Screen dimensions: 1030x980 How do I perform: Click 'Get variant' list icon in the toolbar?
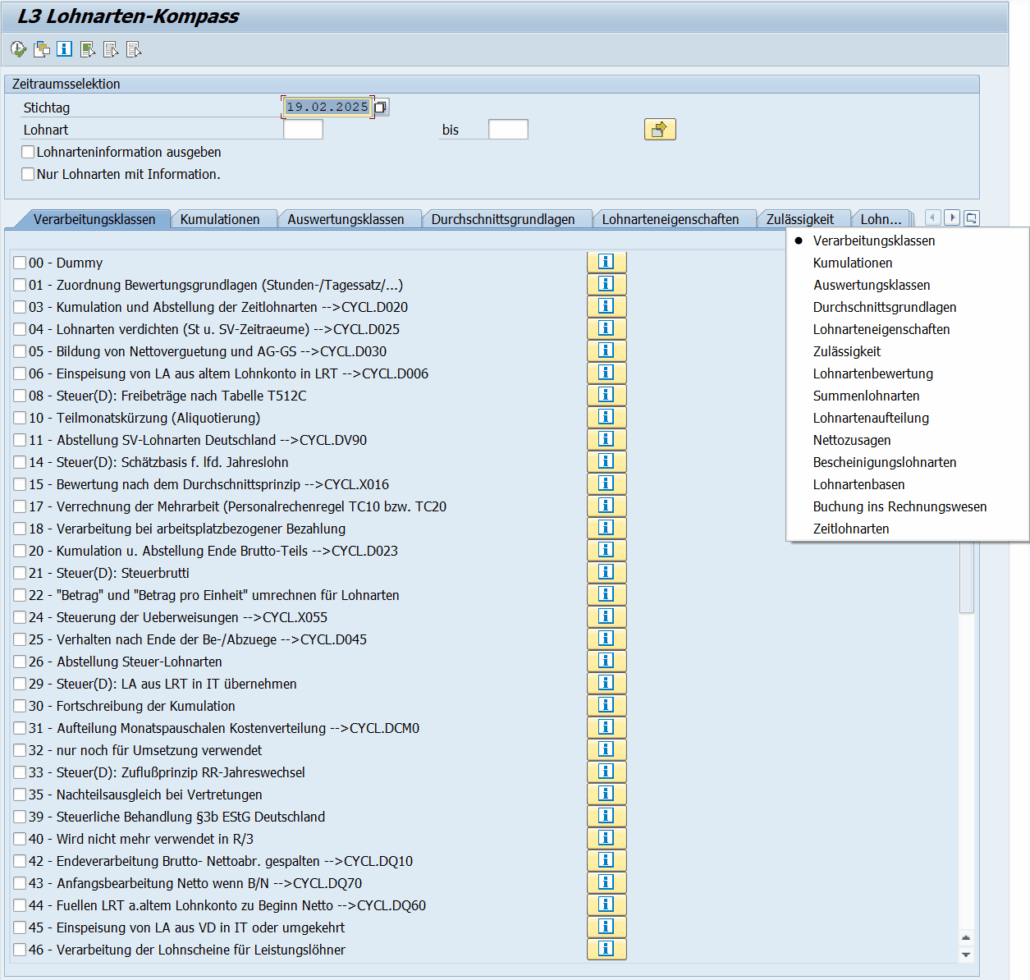tap(87, 49)
